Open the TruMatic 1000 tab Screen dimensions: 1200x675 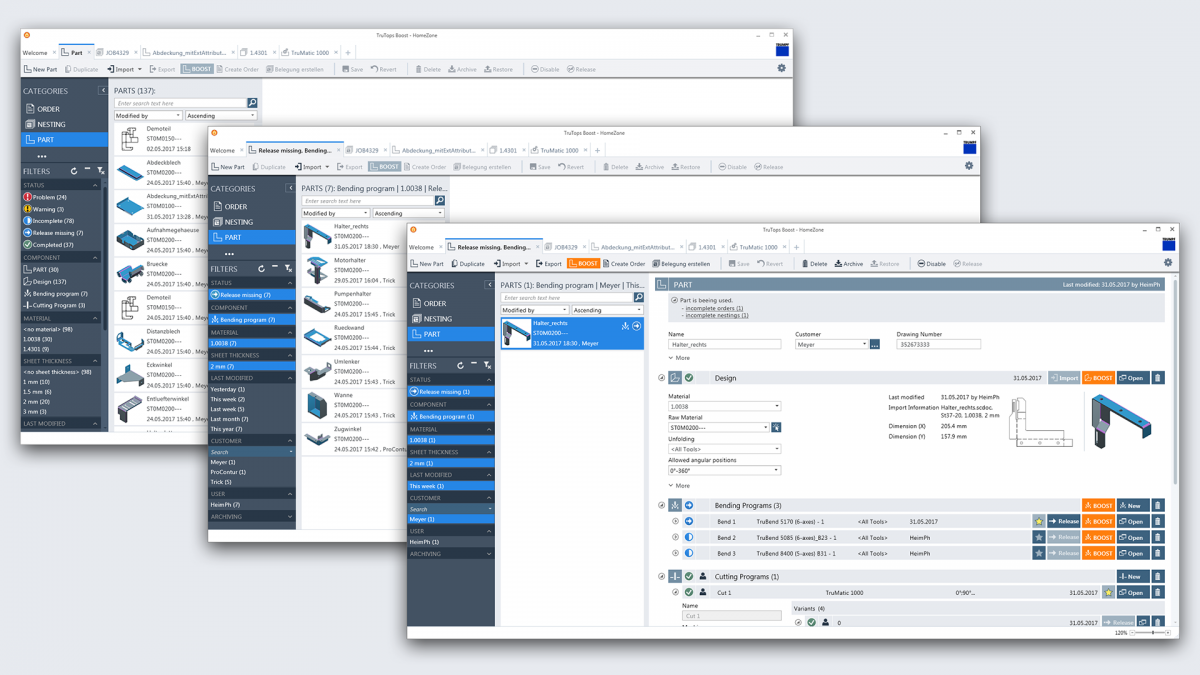click(760, 245)
